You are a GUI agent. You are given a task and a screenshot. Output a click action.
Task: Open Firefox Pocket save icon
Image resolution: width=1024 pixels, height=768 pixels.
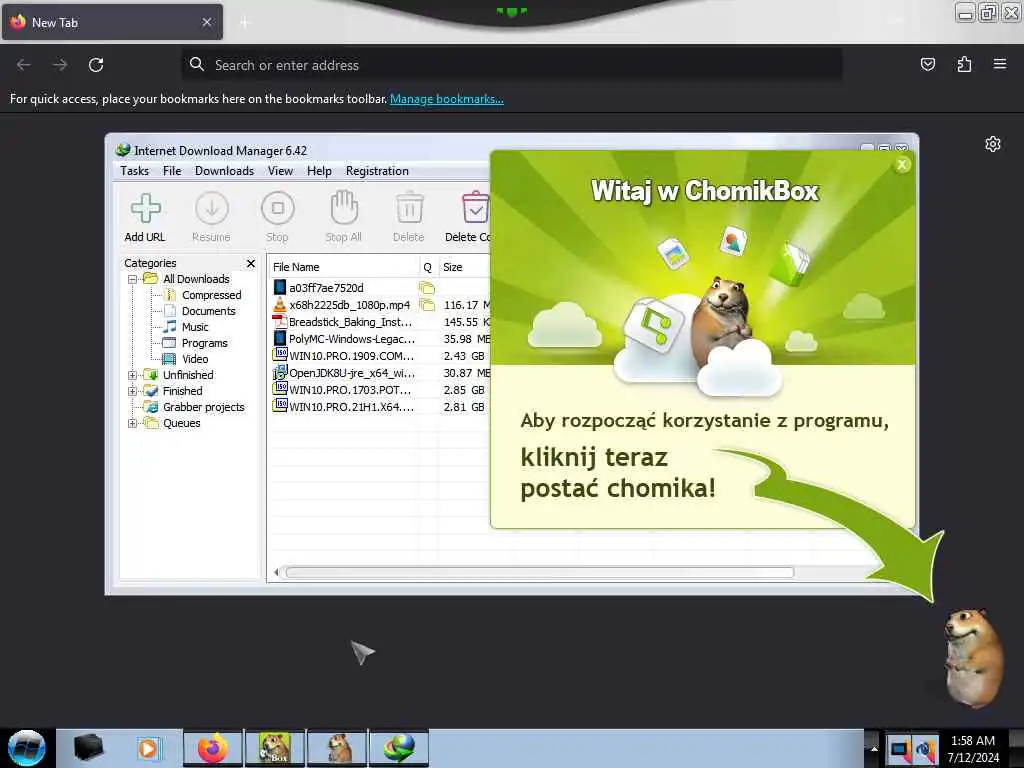927,64
